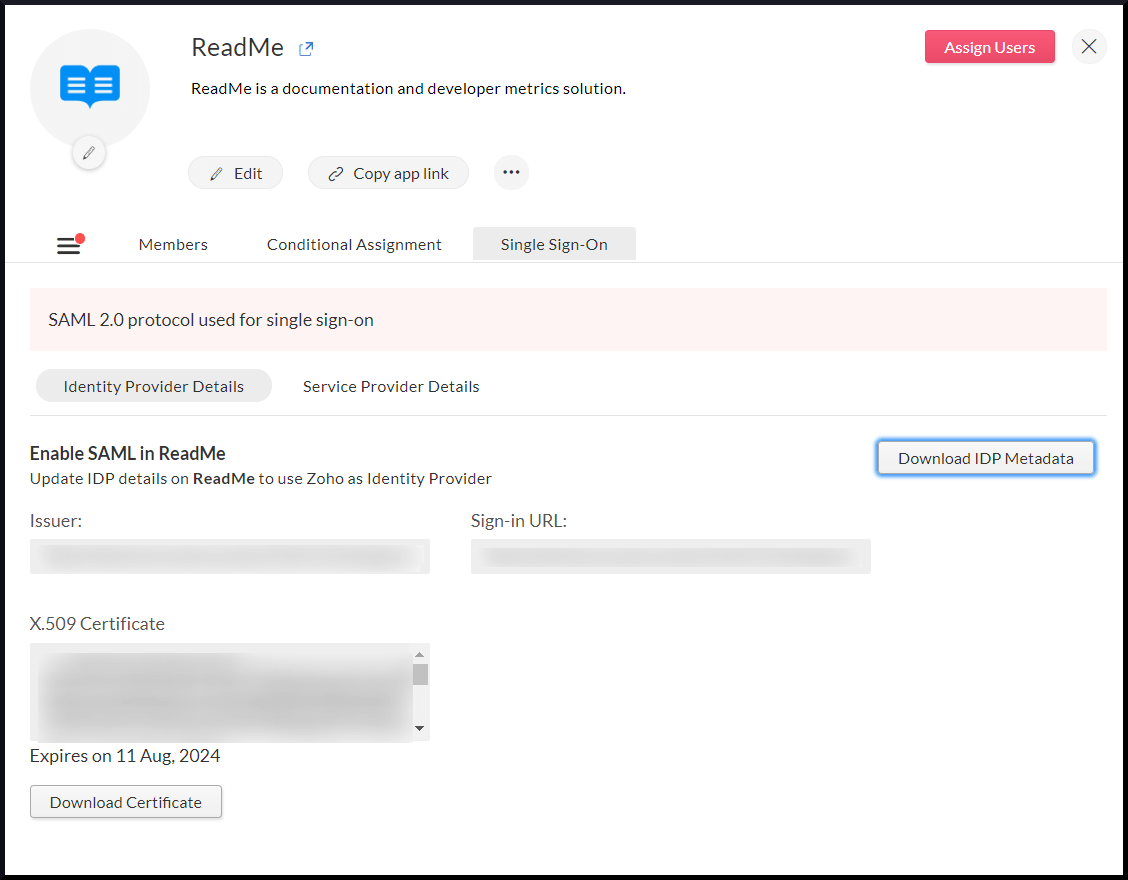Click the pencil icon on app logo
This screenshot has width=1128, height=880.
tap(88, 153)
